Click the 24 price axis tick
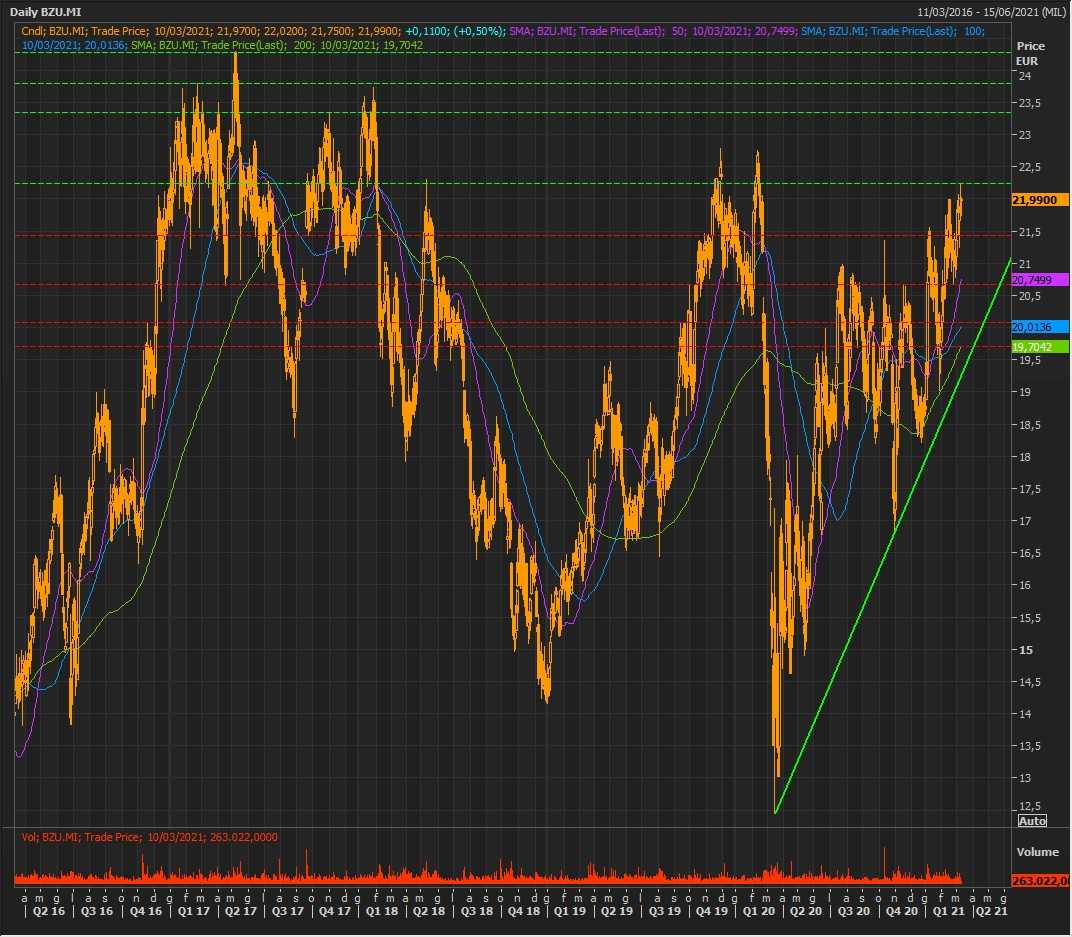 click(1025, 76)
